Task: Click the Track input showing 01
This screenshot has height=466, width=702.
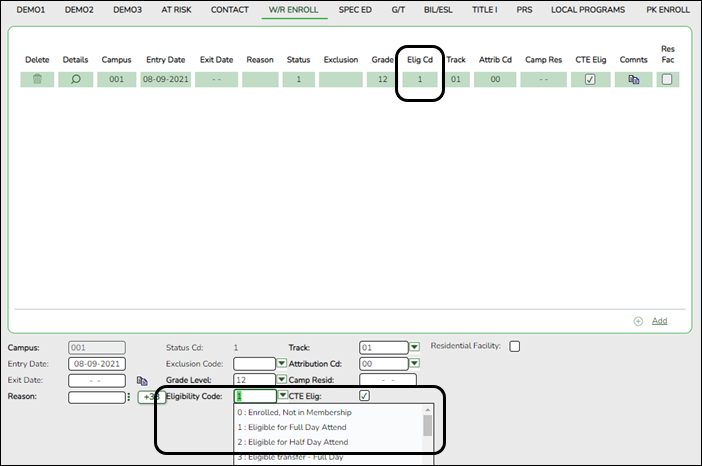Action: [x=384, y=347]
